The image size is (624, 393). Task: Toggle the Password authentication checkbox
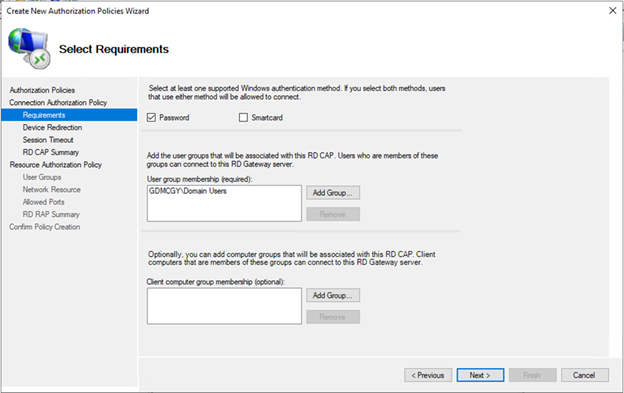[x=151, y=117]
